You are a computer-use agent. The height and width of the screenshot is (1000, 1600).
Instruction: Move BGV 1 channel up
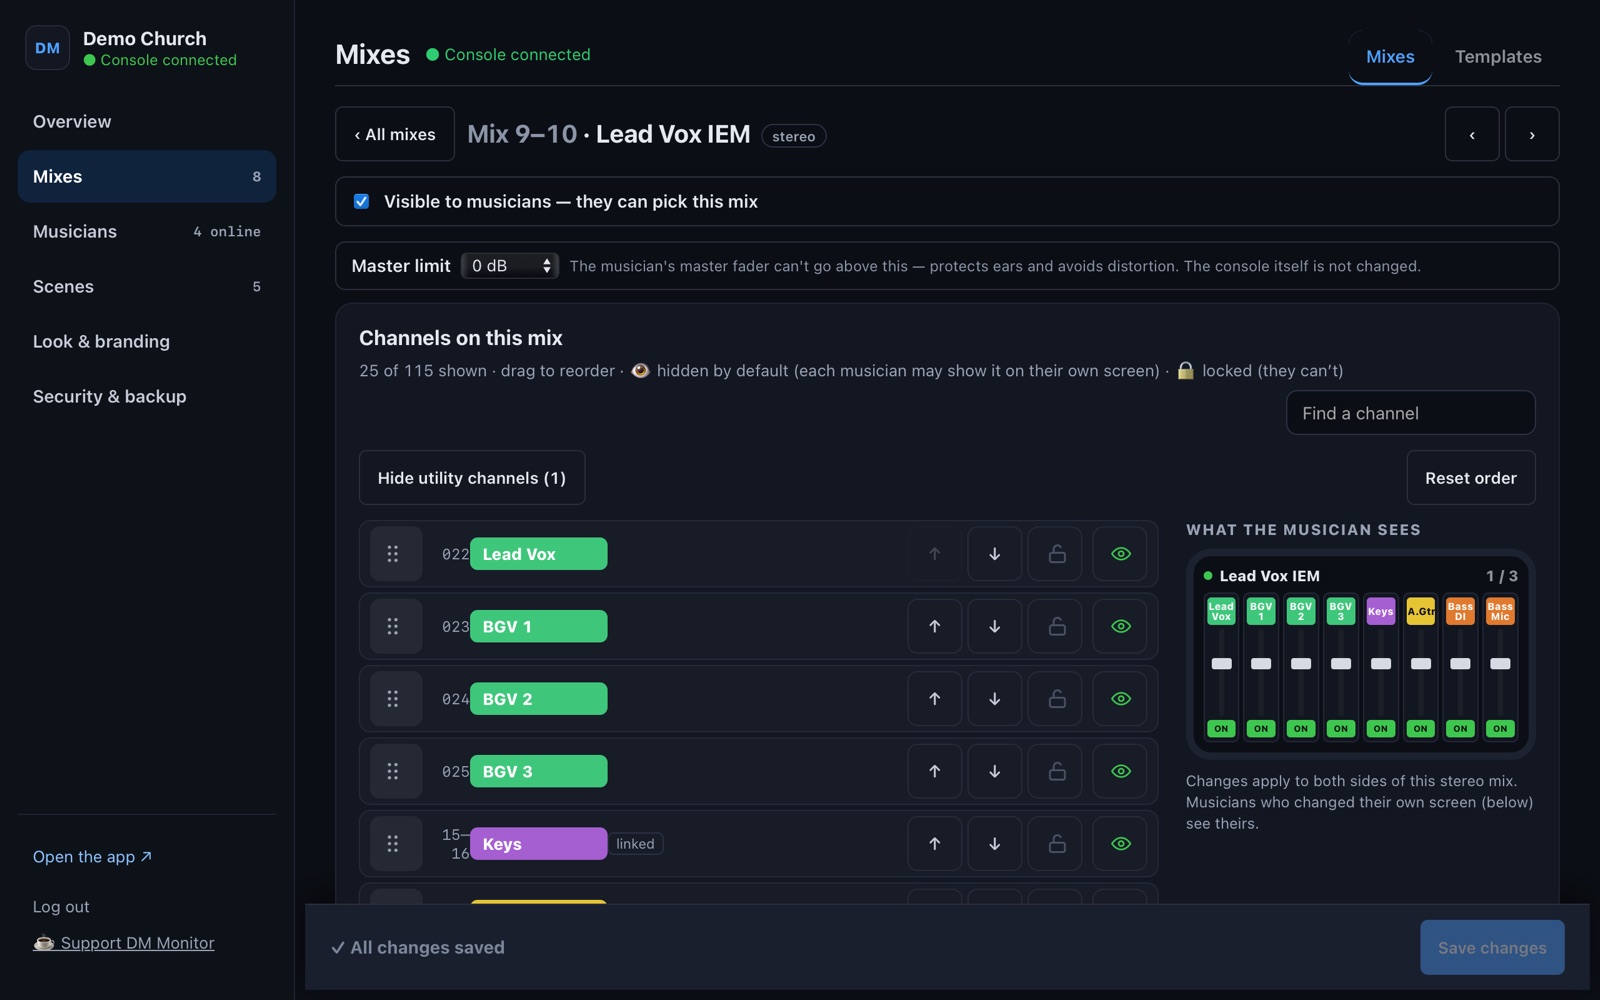click(x=934, y=627)
